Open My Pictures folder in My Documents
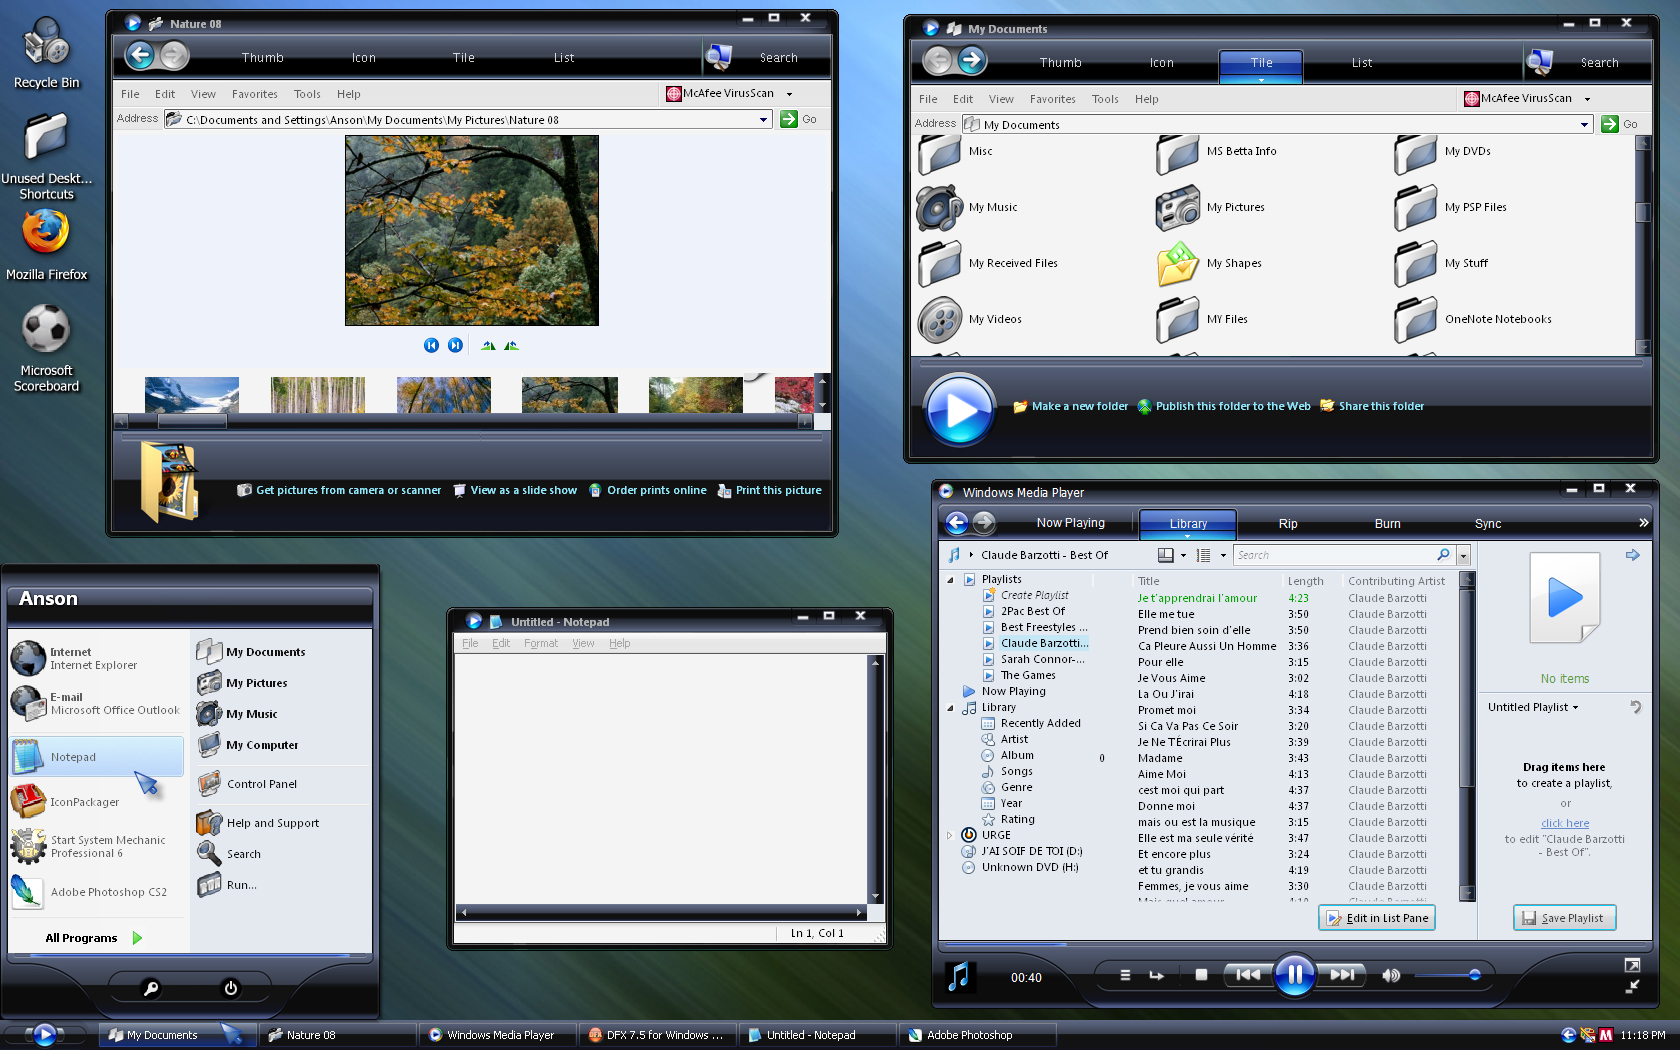 pos(1211,207)
